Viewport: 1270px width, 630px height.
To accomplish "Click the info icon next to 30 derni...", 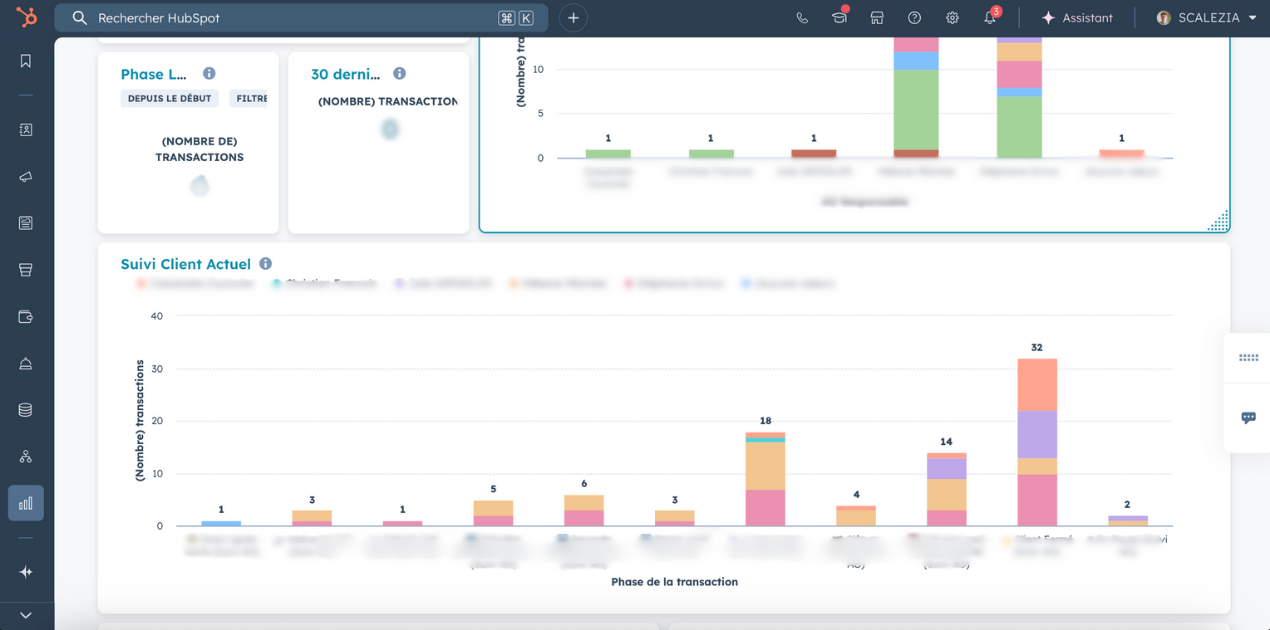I will [x=399, y=74].
